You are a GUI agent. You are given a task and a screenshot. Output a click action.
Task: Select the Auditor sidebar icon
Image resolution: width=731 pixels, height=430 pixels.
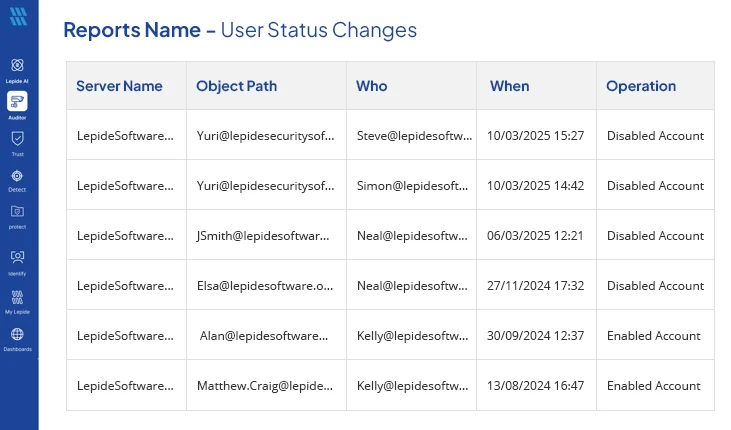(17, 101)
